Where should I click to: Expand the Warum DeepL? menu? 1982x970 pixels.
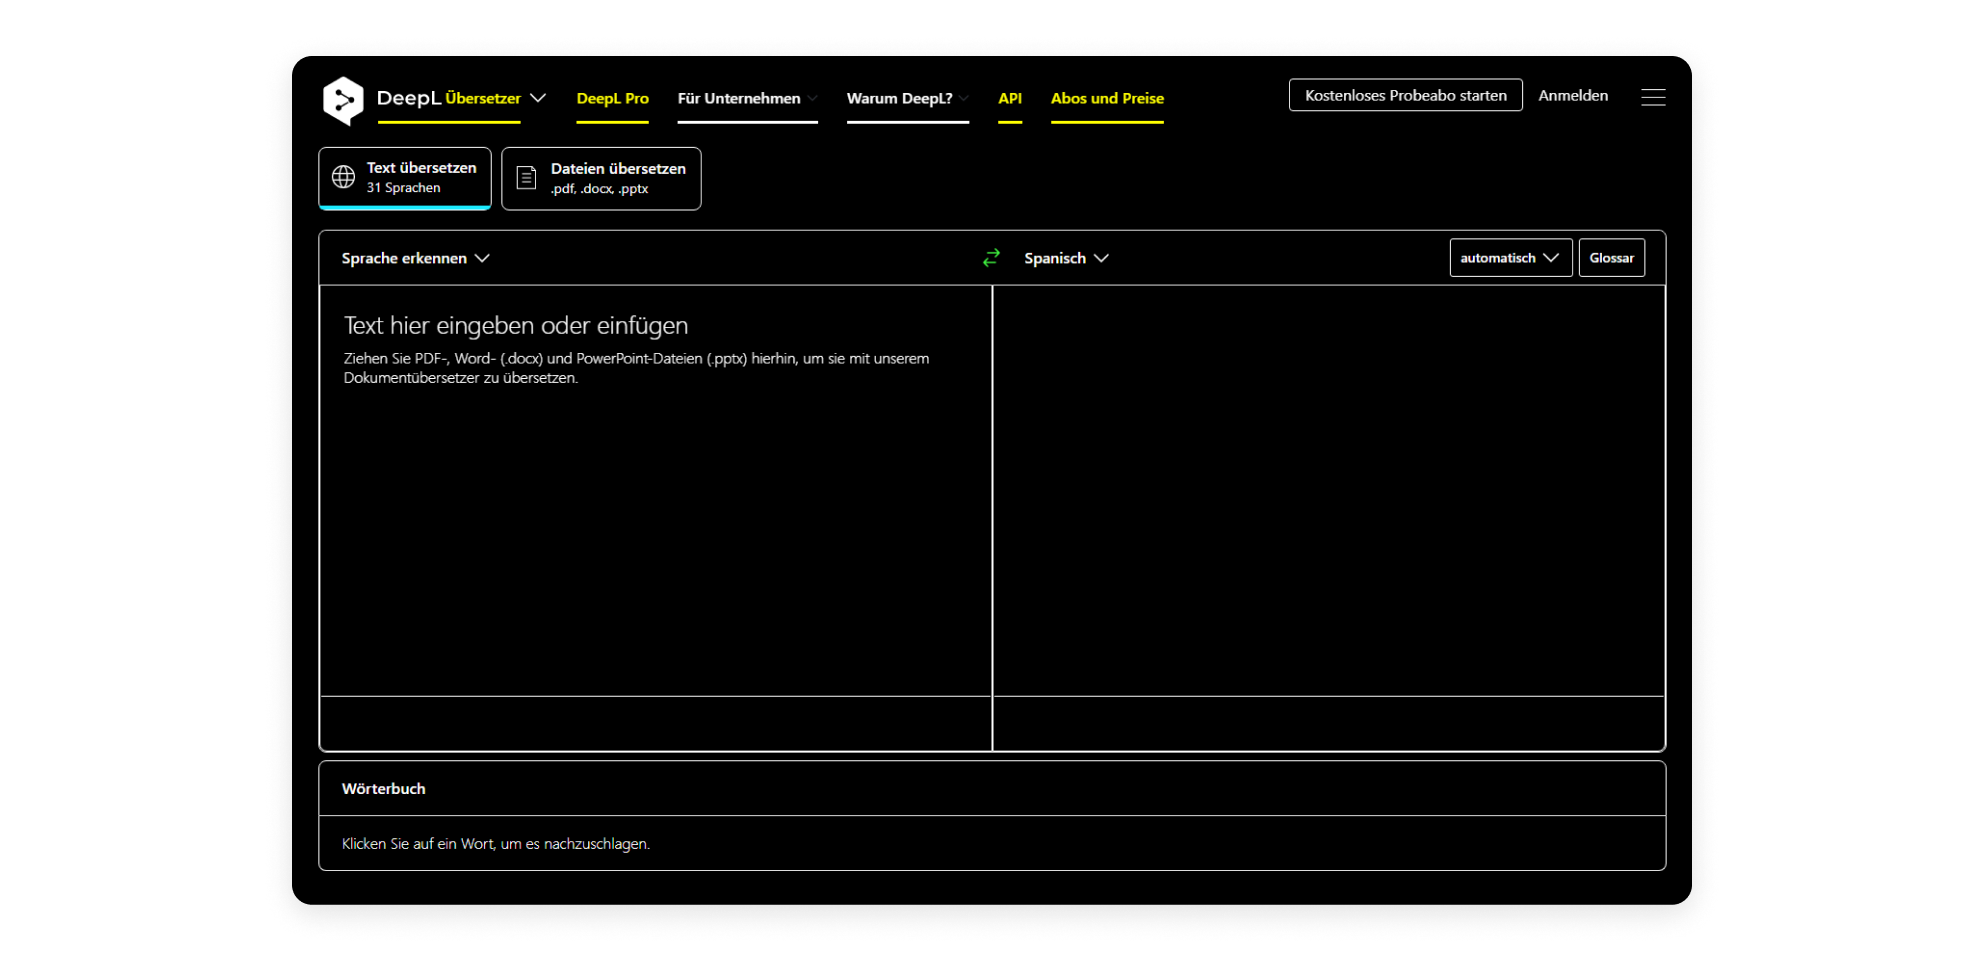click(907, 98)
